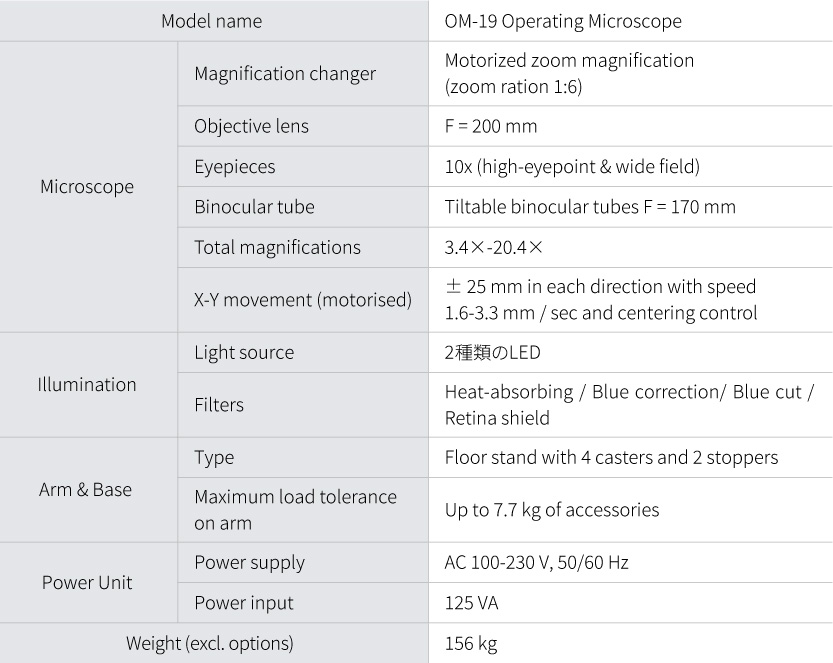Click the "Motorized zoom magnification" value
Viewport: 833px width, 663px height.
pos(568,61)
